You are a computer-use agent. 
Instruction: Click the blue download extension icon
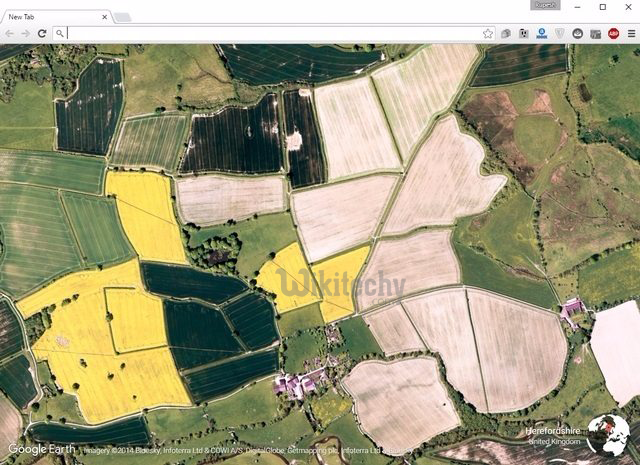541,33
